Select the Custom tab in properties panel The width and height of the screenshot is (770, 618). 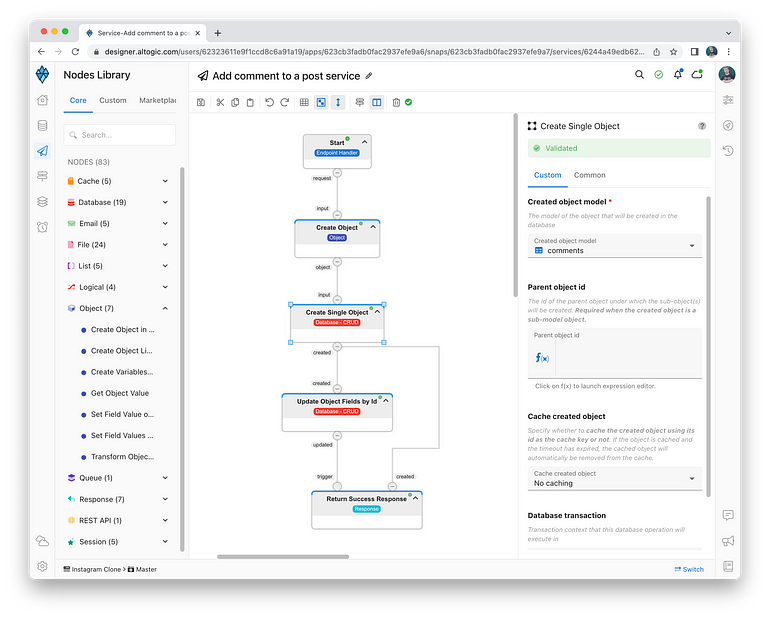(x=548, y=175)
